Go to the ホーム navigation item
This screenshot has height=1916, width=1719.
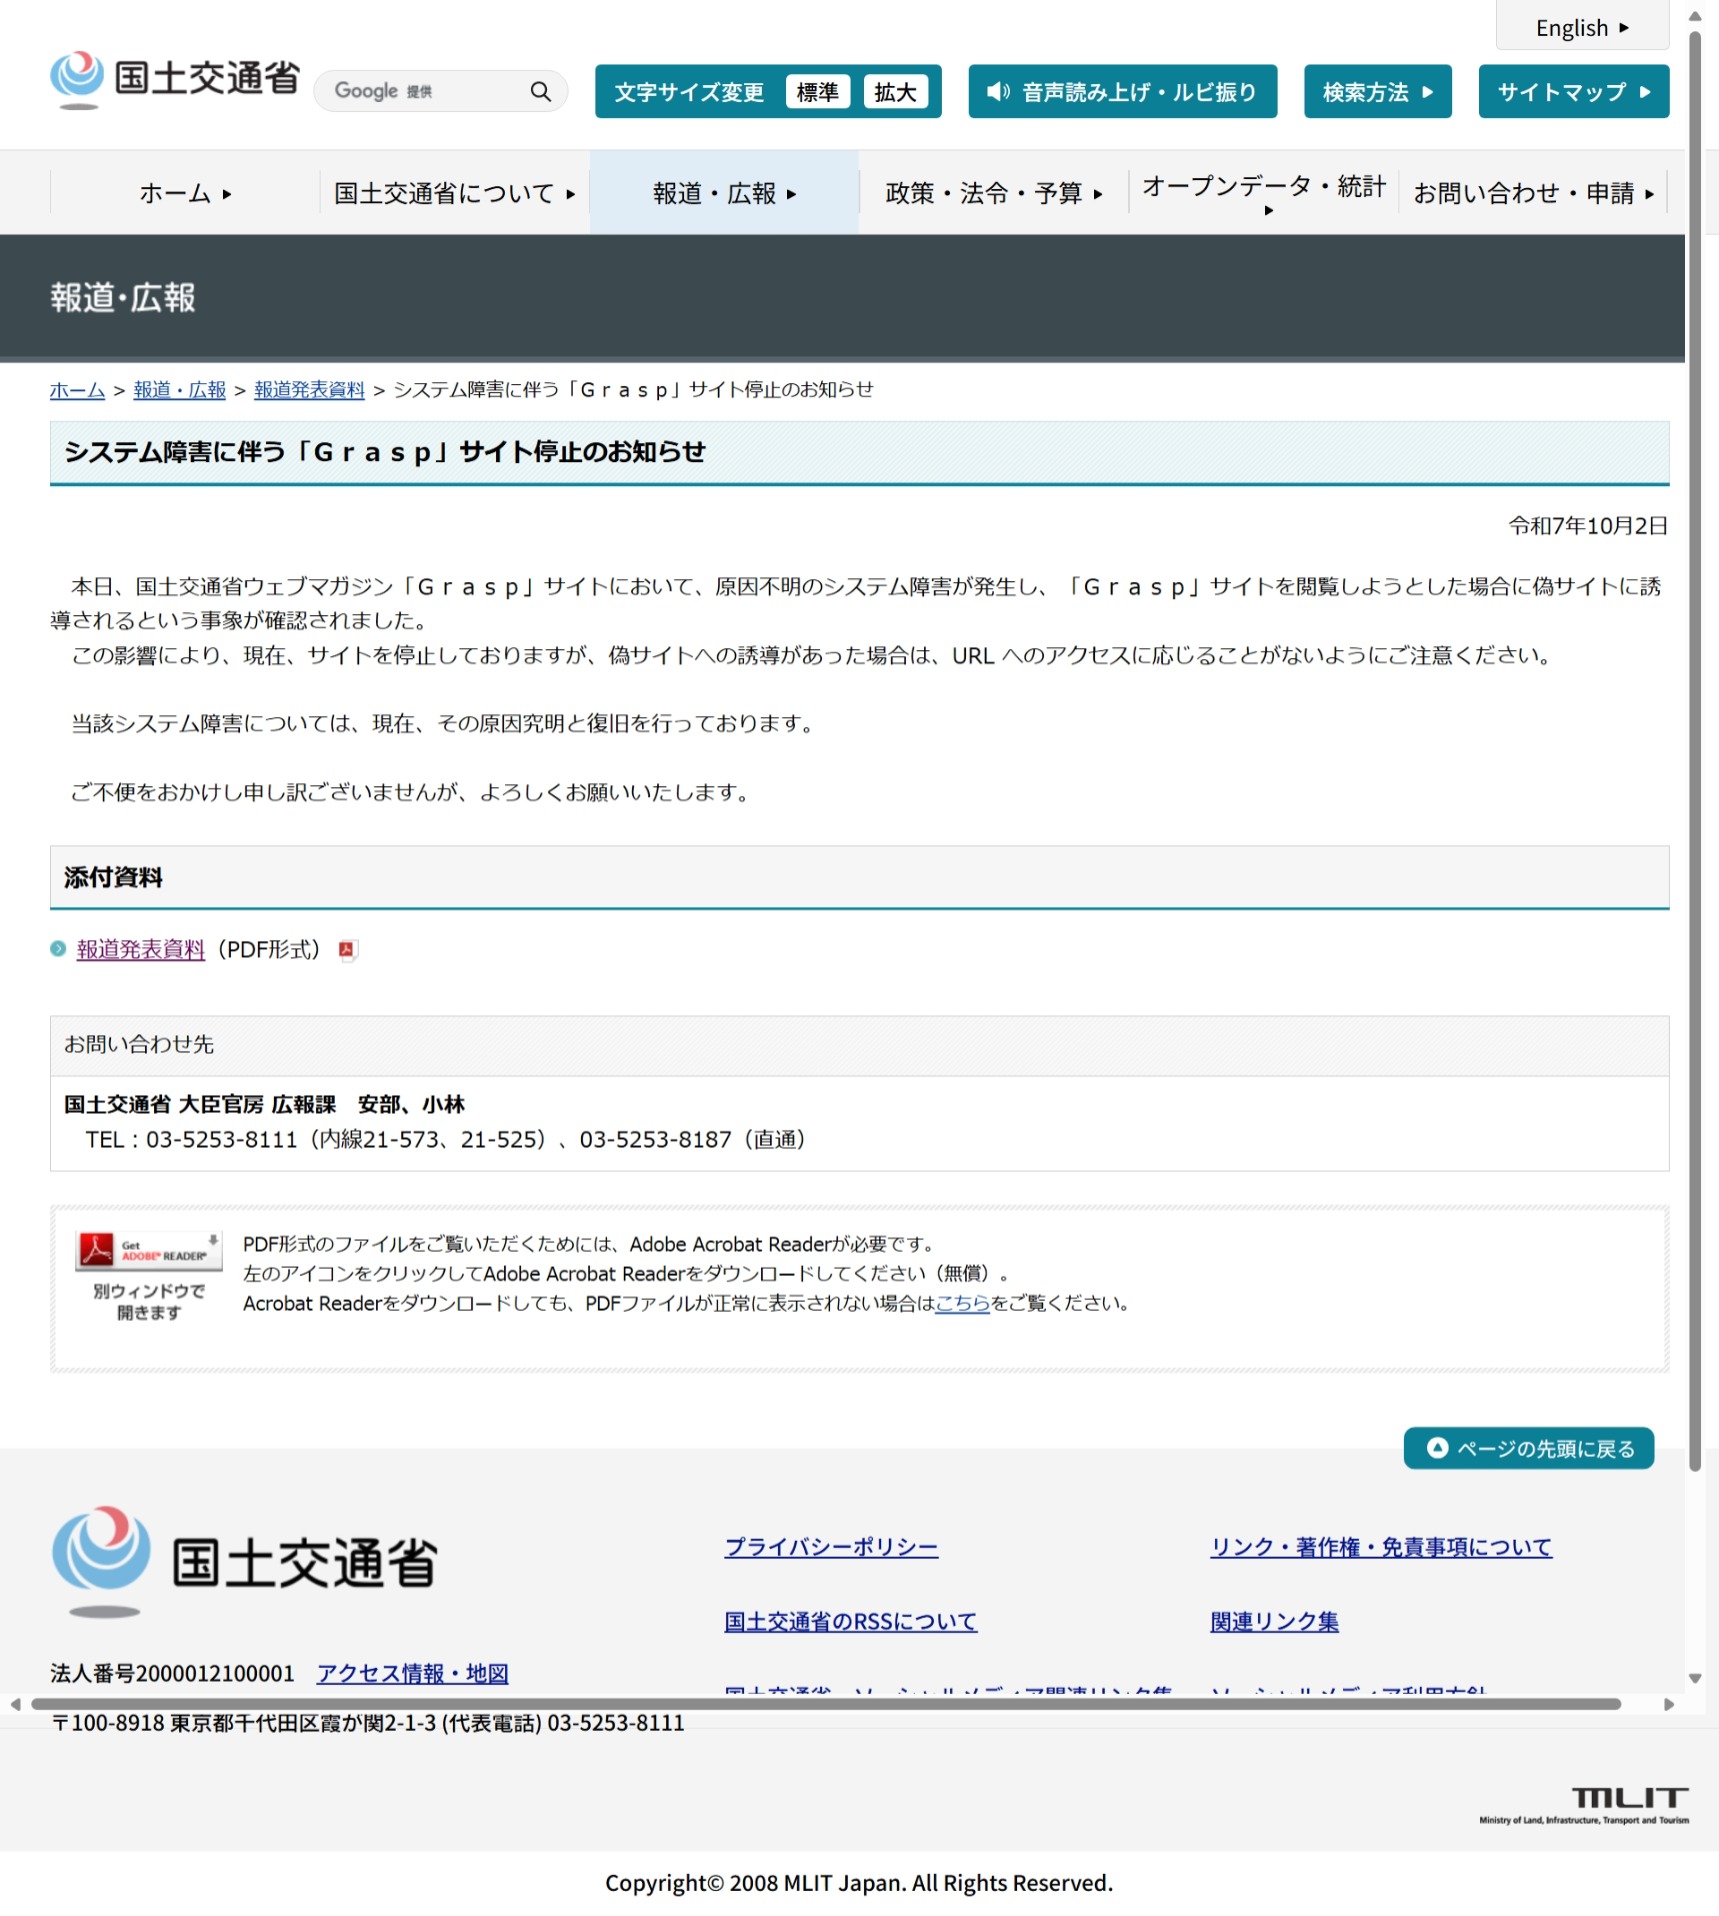[185, 193]
